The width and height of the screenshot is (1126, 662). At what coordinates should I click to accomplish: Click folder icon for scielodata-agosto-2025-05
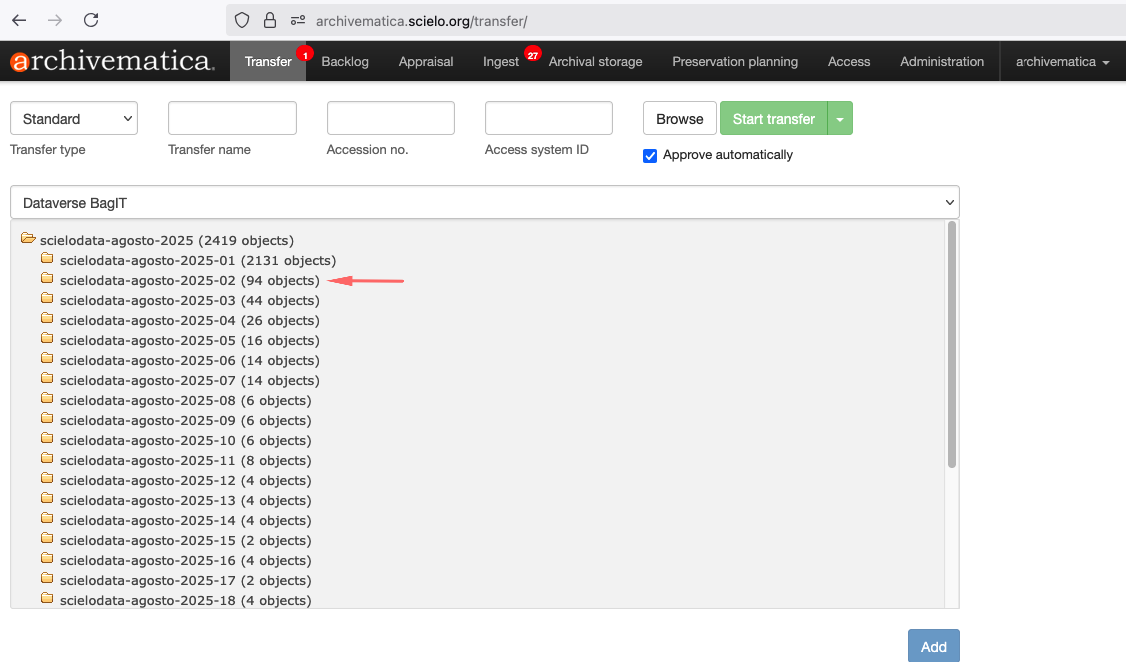pyautogui.click(x=47, y=340)
